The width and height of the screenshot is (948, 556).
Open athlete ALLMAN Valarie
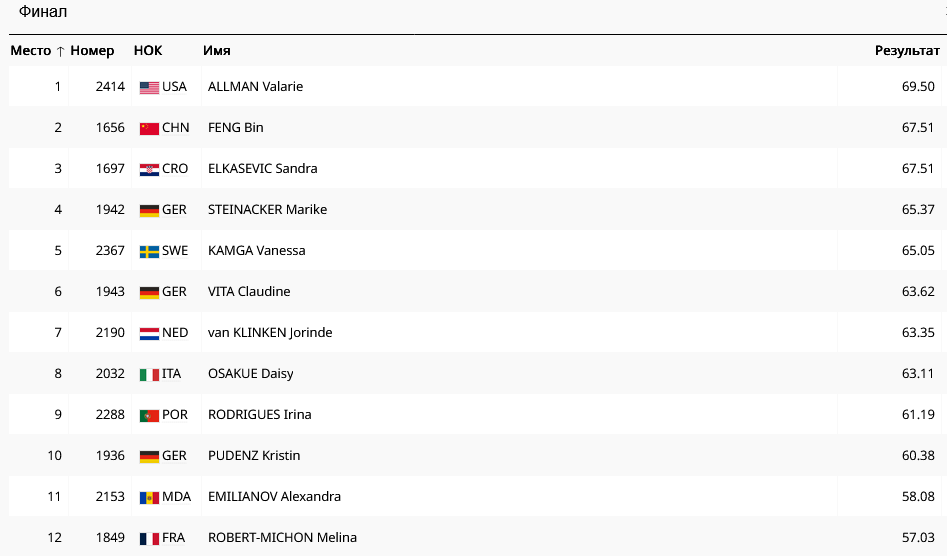(x=255, y=87)
